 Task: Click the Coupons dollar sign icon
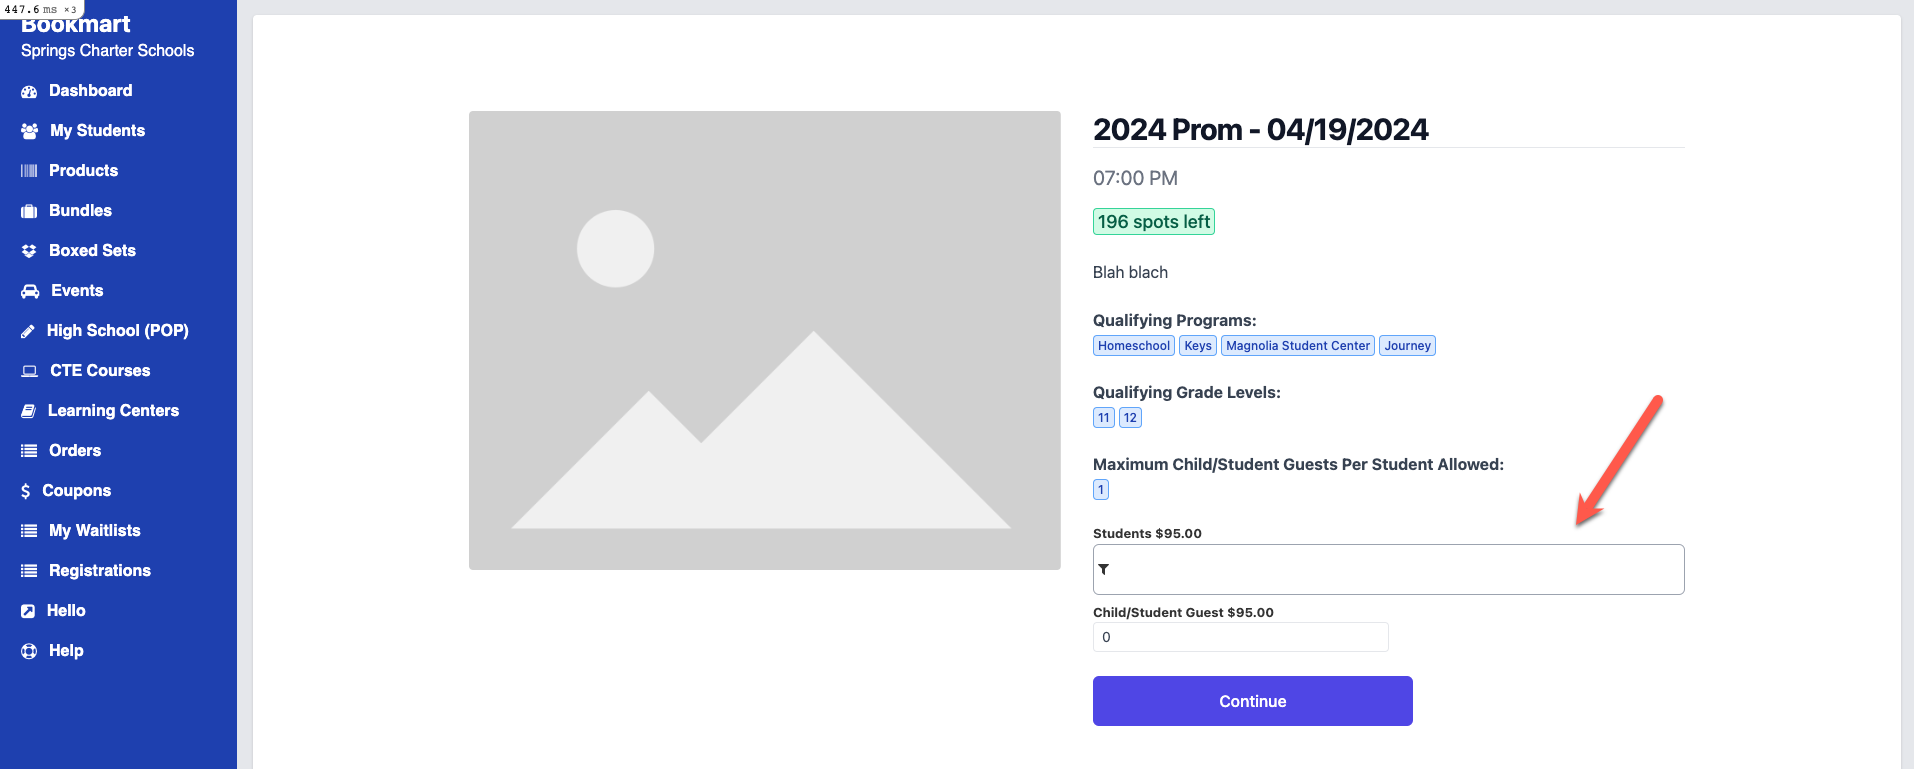pos(25,491)
